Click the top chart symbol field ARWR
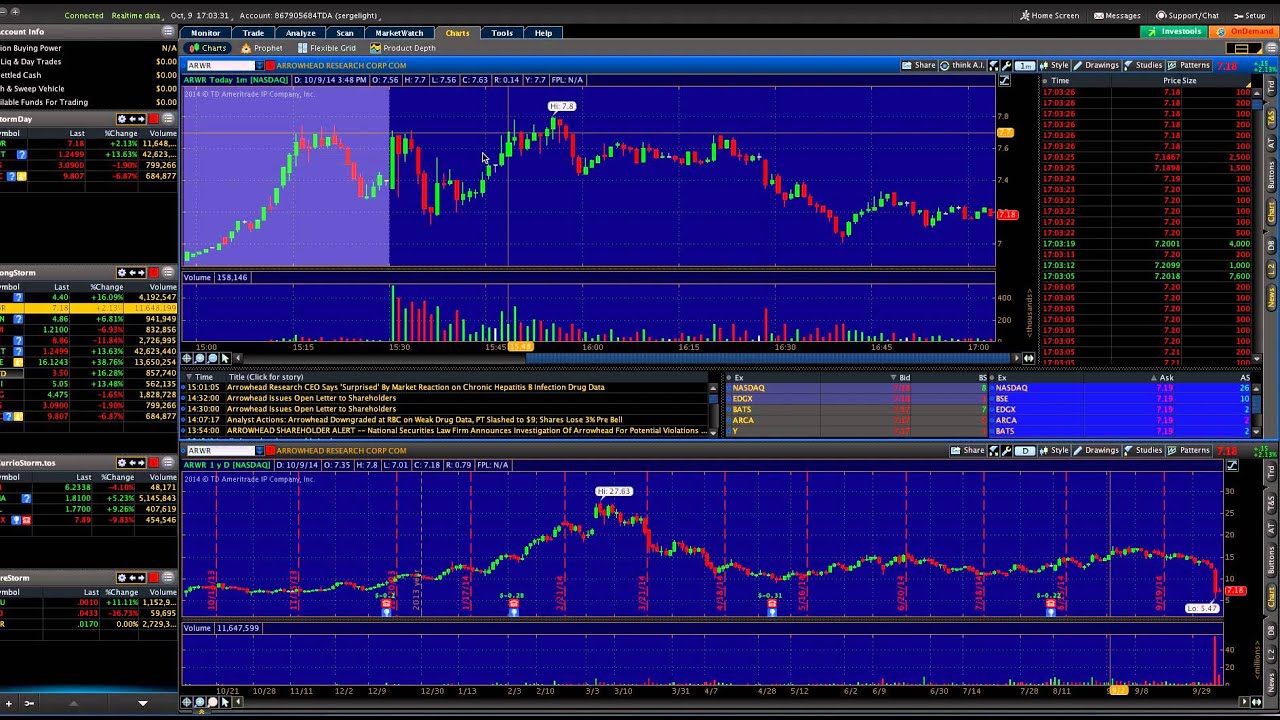This screenshot has width=1280, height=720. click(x=220, y=66)
